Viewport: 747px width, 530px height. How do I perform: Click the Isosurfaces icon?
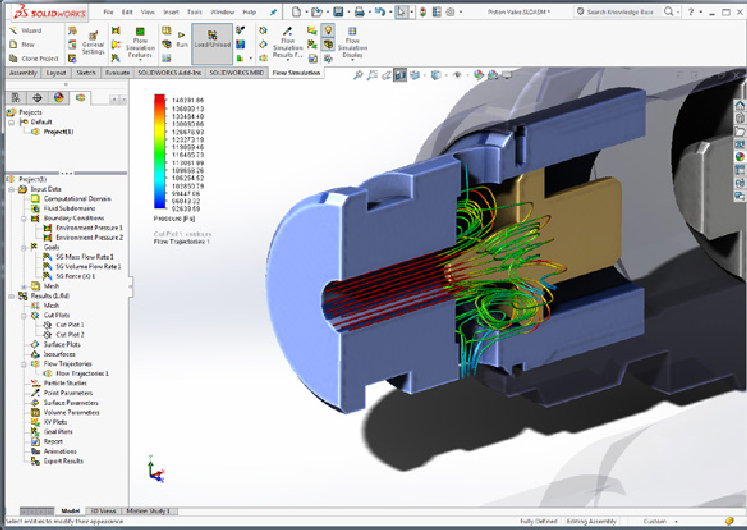[35, 354]
